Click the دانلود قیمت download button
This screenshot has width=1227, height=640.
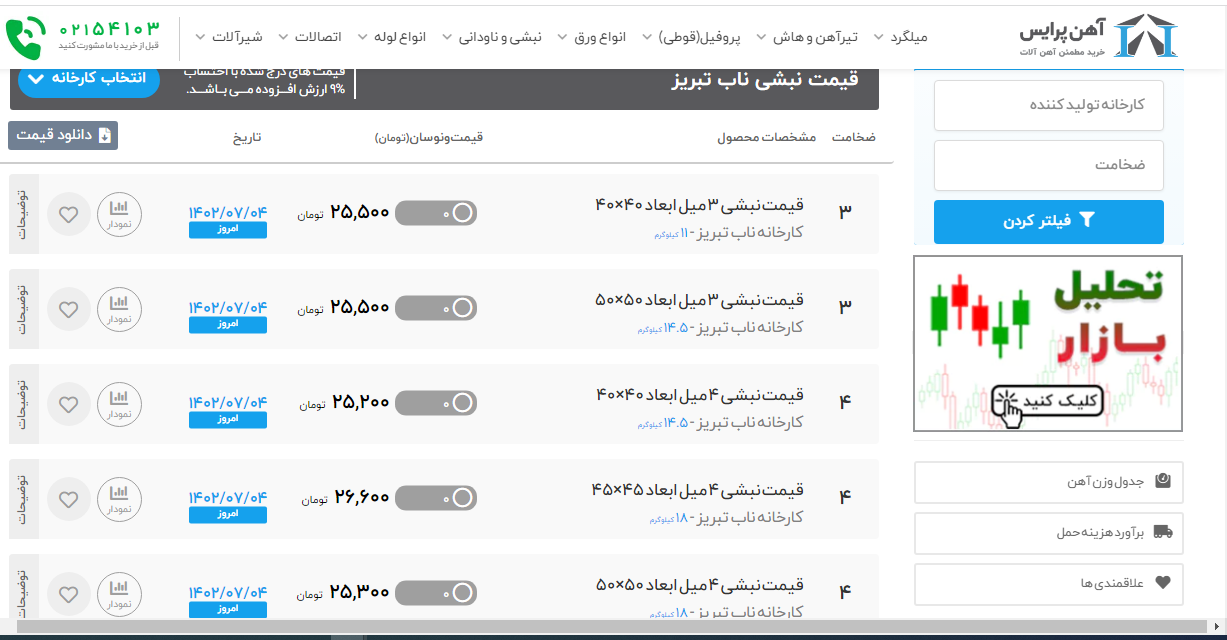pos(63,136)
